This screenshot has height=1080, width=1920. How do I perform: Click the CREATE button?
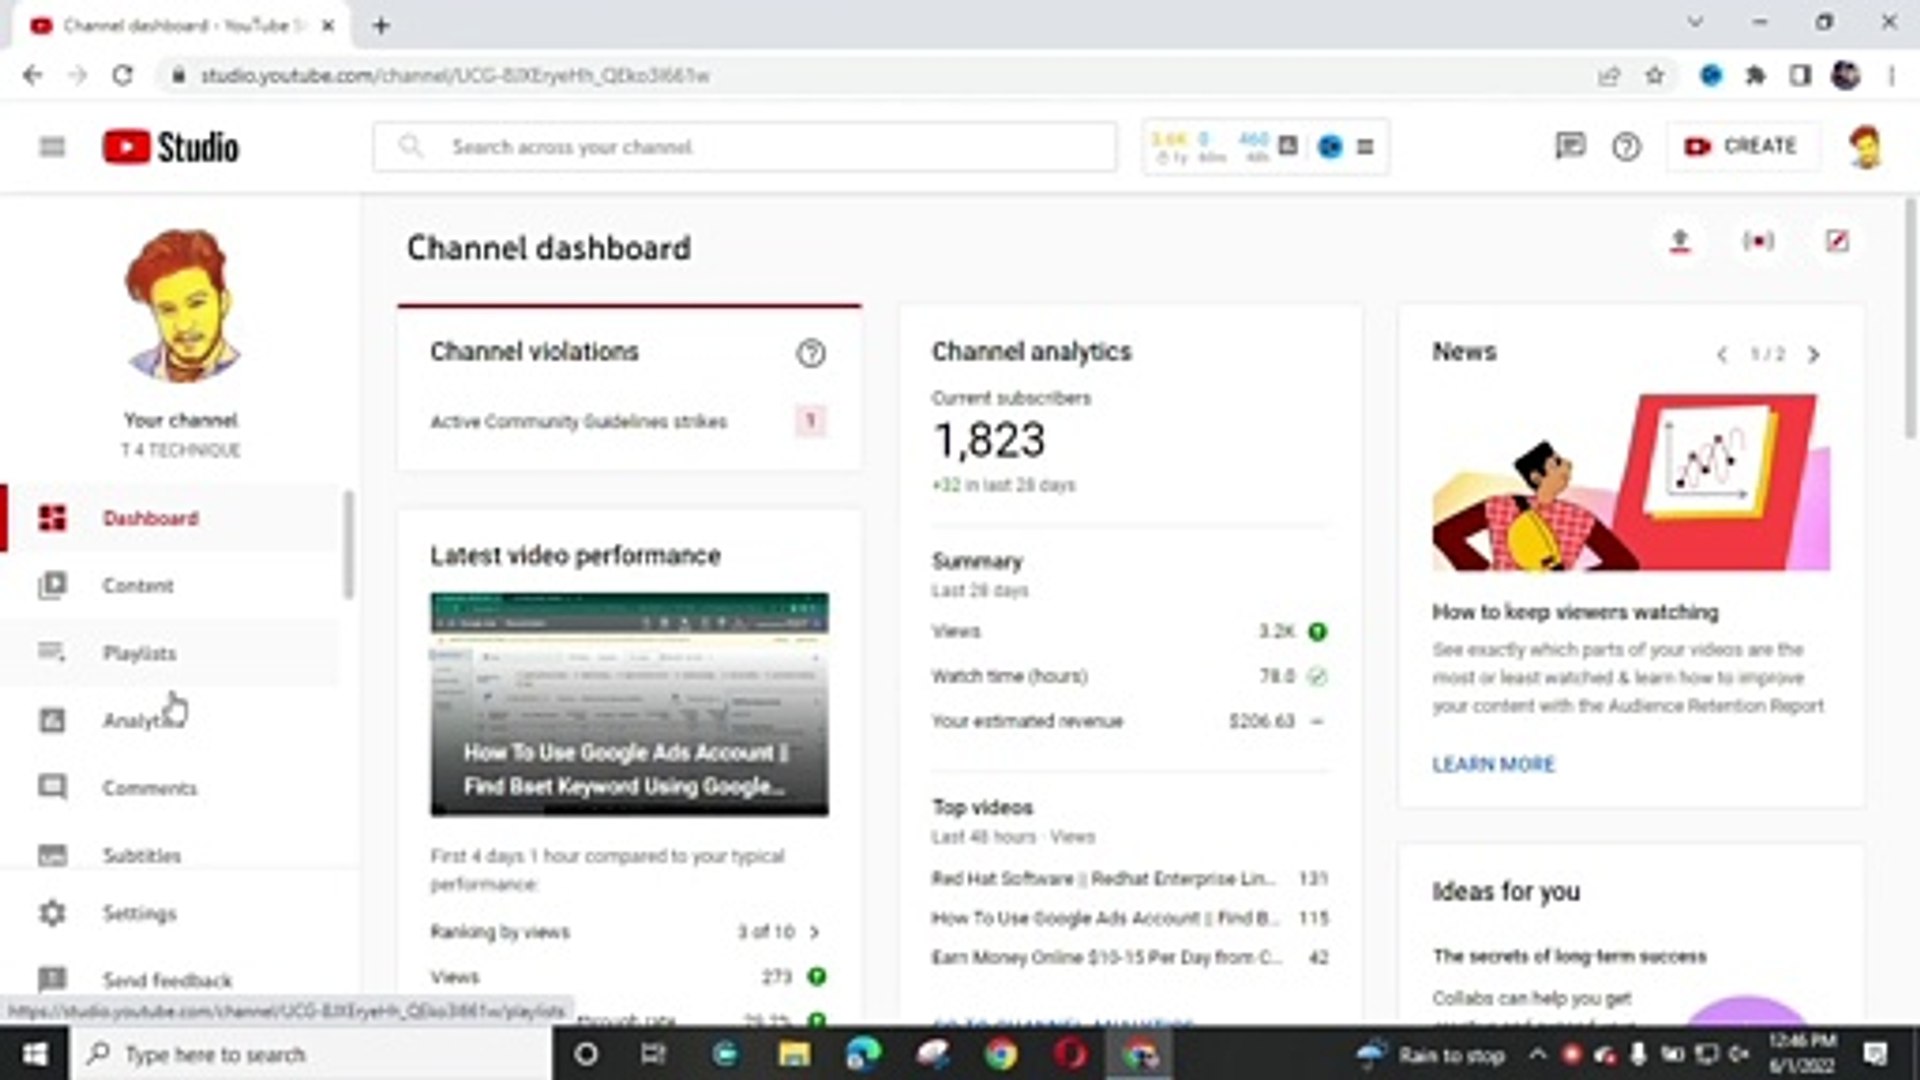point(1742,146)
